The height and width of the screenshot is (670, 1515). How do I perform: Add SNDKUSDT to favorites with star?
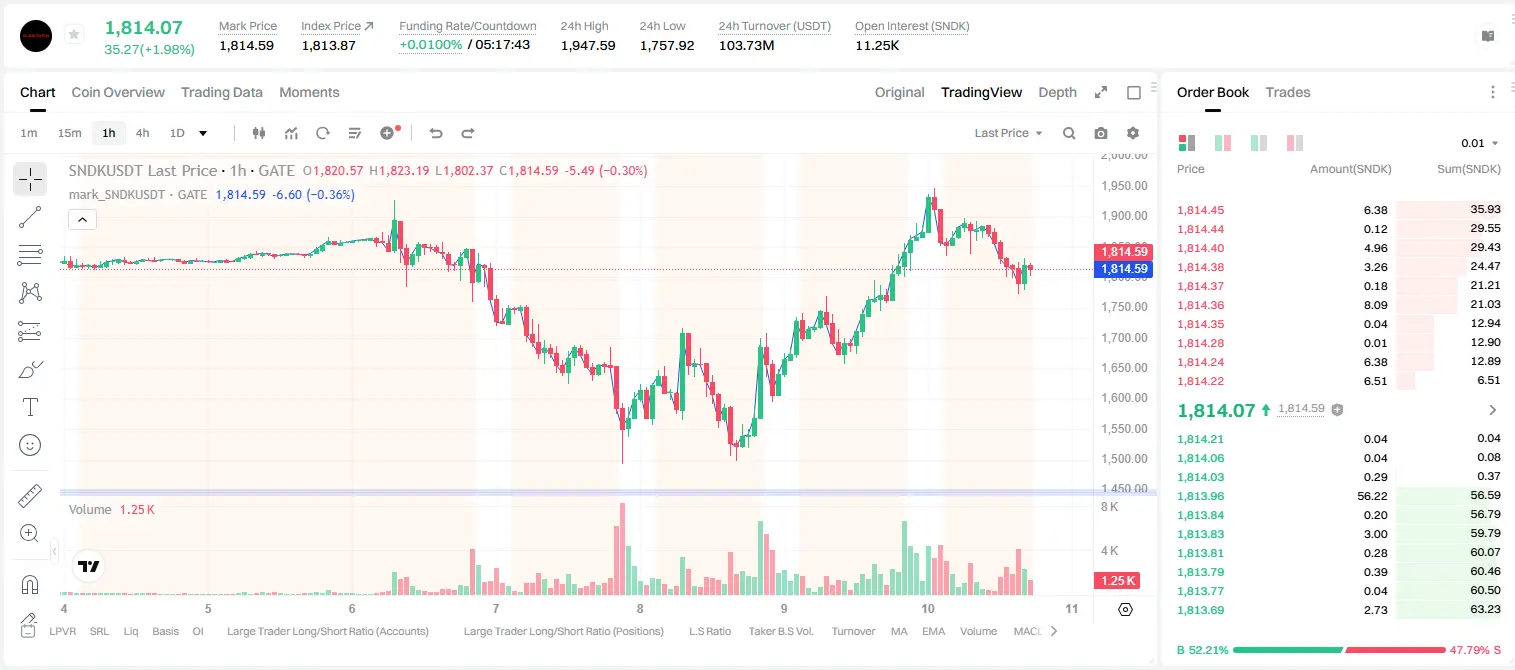tap(73, 35)
